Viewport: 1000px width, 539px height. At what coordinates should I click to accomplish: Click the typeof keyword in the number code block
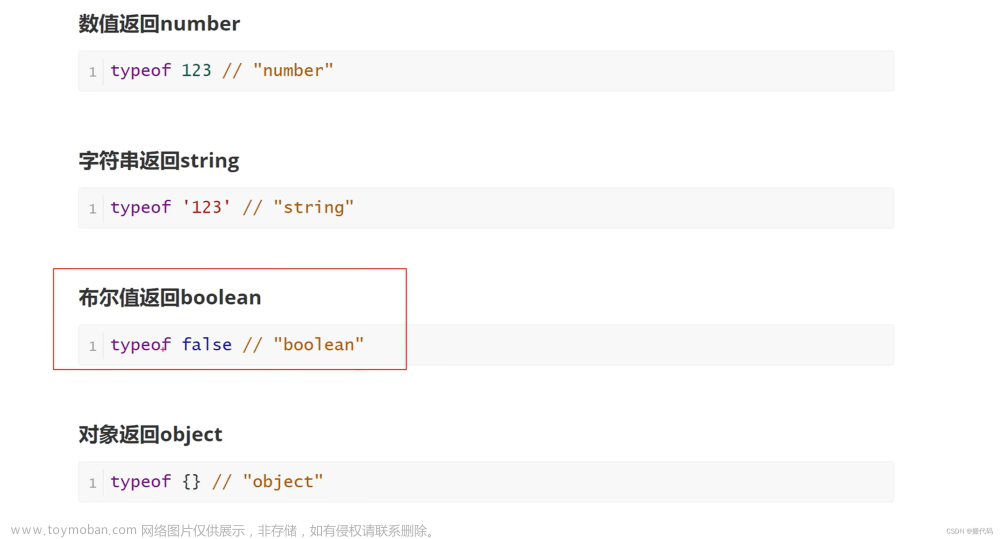(x=141, y=71)
